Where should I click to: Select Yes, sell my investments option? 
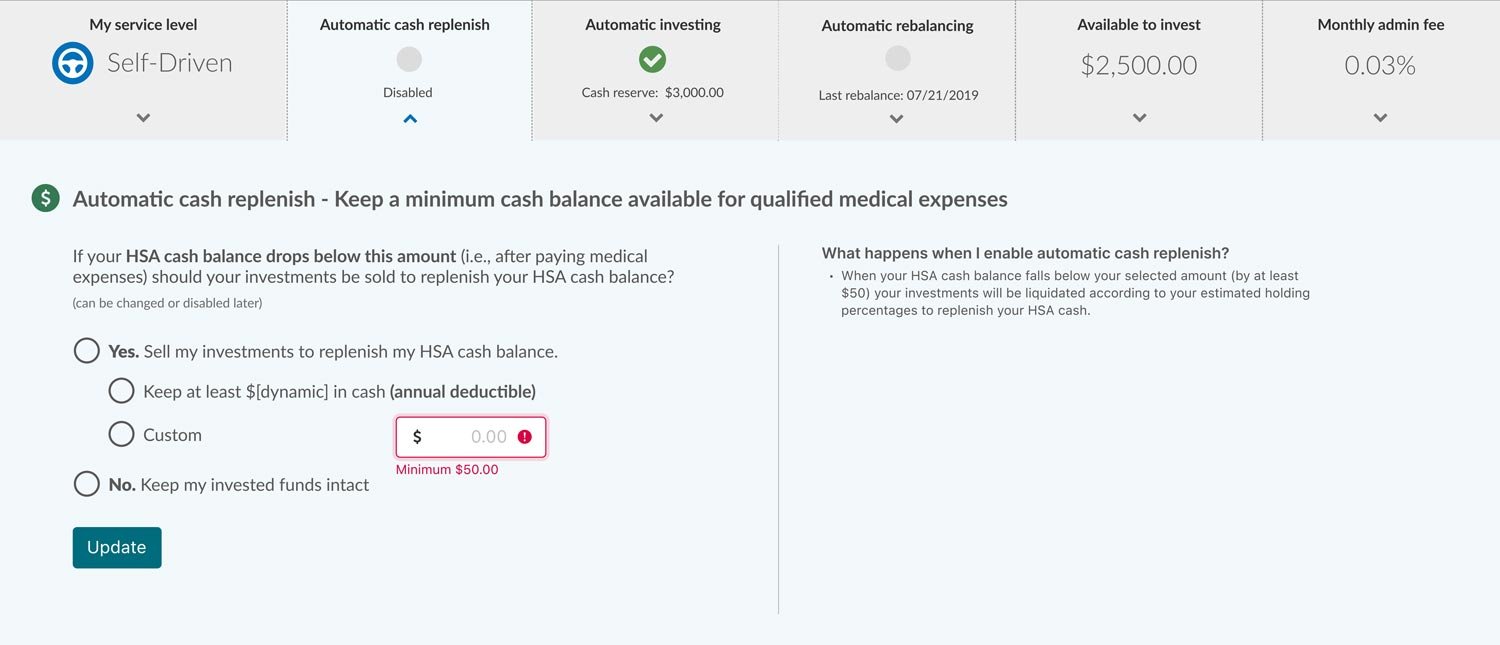point(87,351)
